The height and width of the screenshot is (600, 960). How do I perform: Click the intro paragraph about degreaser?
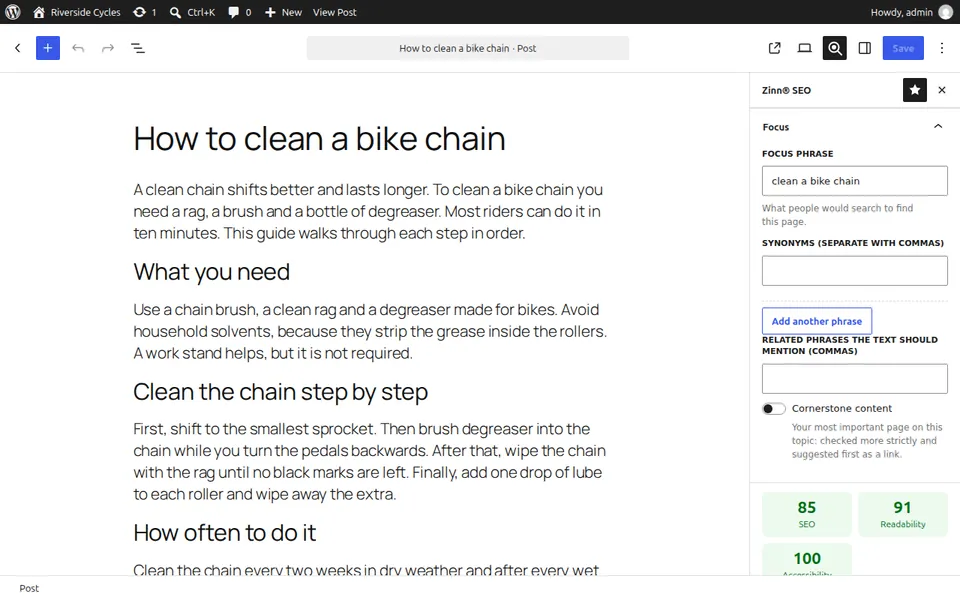coord(369,211)
